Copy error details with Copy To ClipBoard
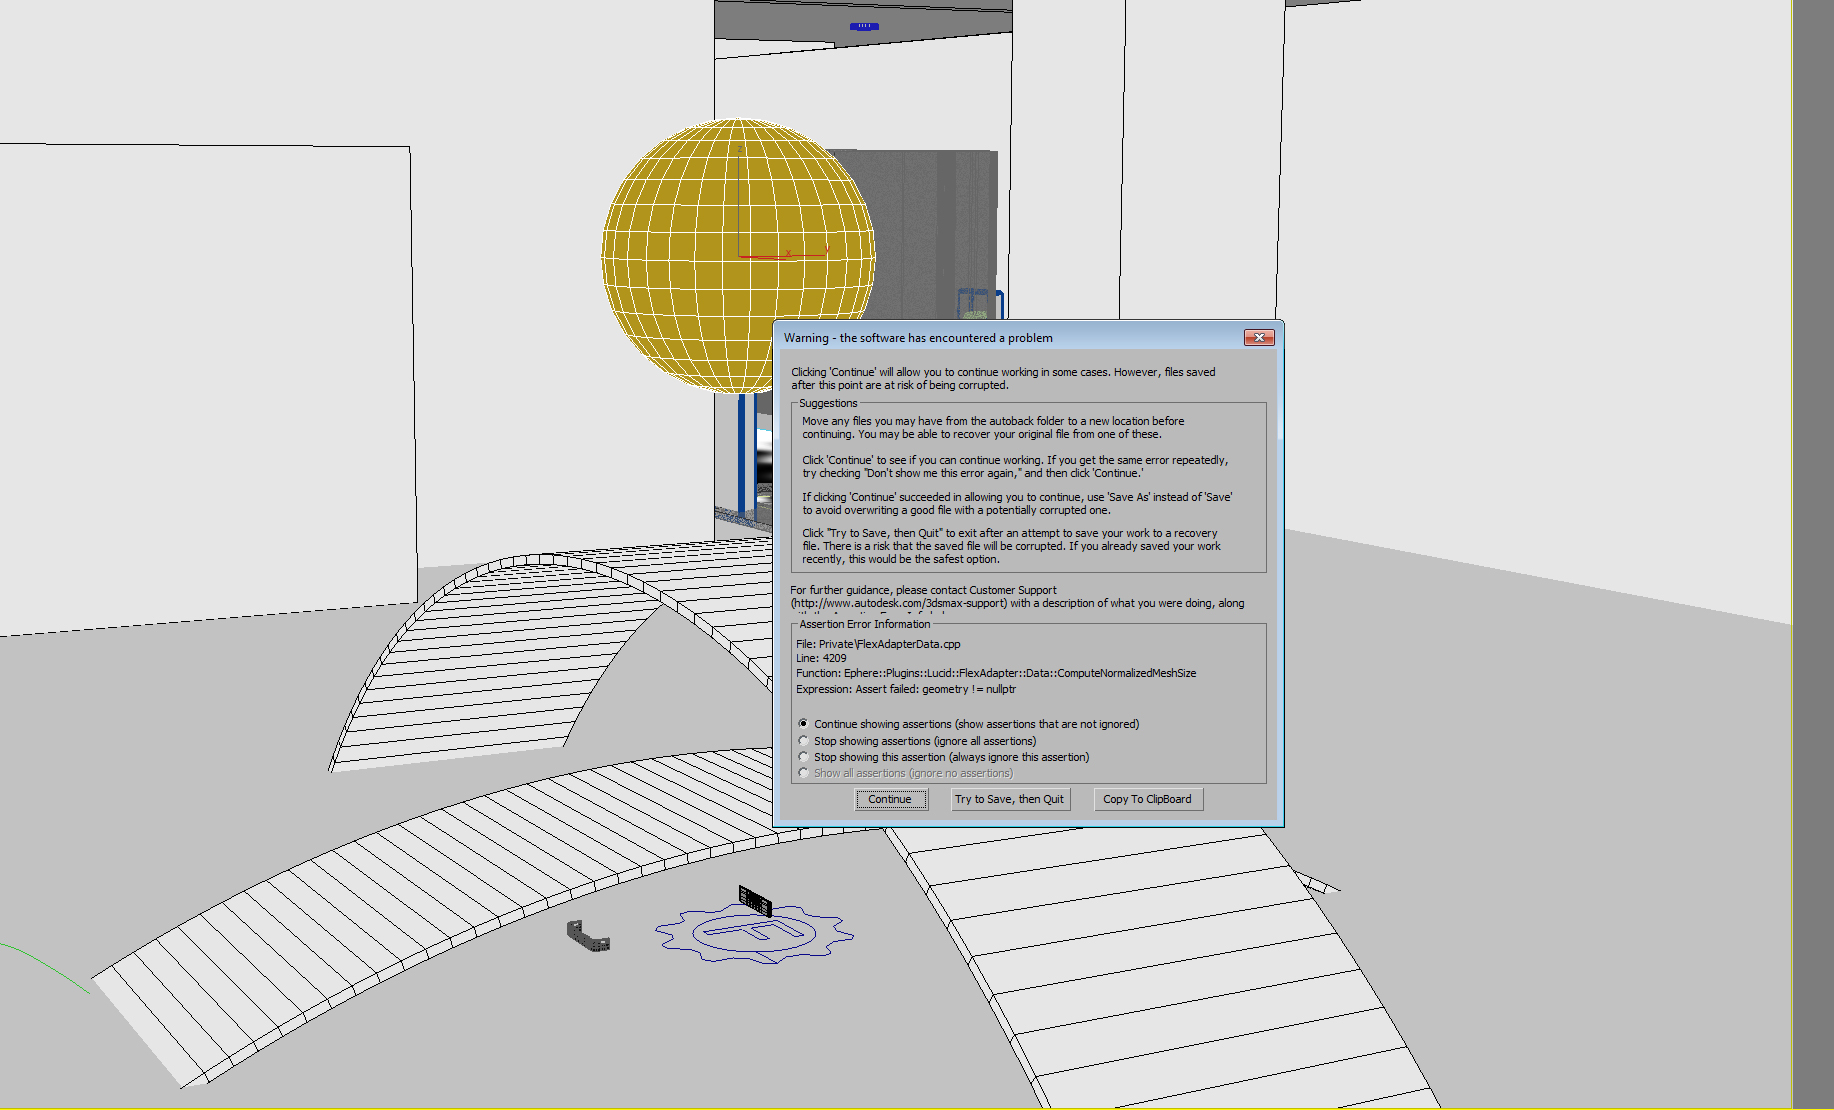This screenshot has width=1834, height=1110. (x=1146, y=799)
